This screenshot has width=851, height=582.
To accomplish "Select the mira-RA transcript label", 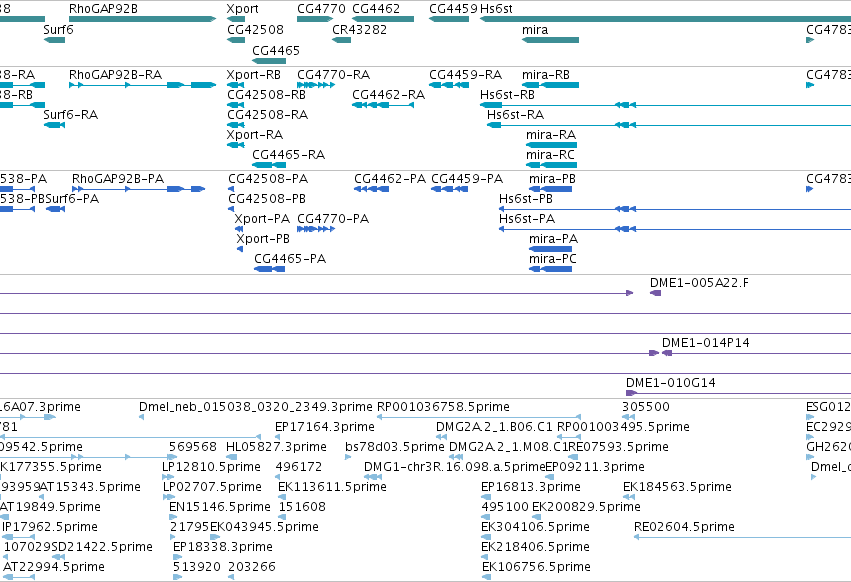I will (x=551, y=135).
